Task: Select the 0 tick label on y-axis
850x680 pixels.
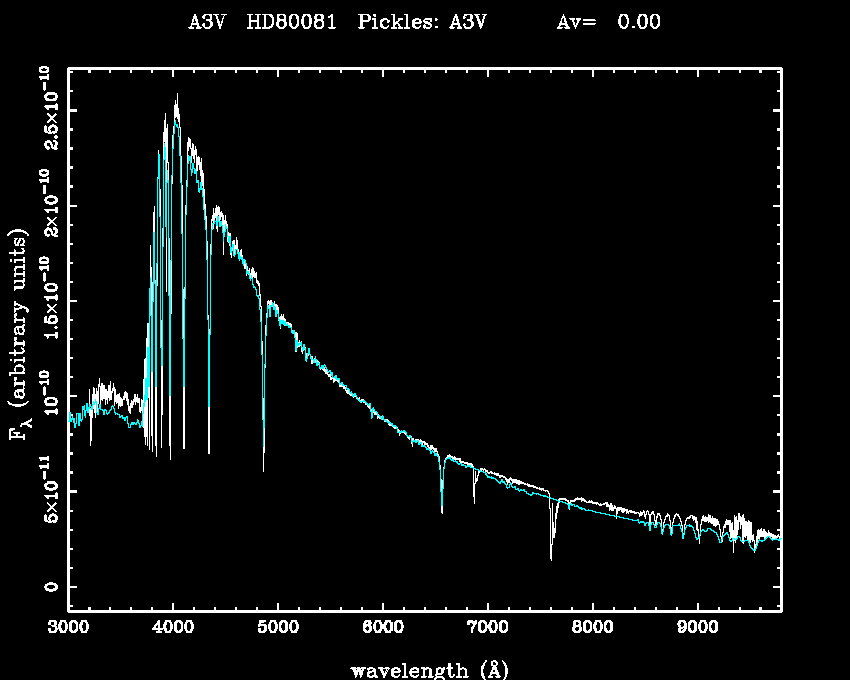Action: (48, 587)
